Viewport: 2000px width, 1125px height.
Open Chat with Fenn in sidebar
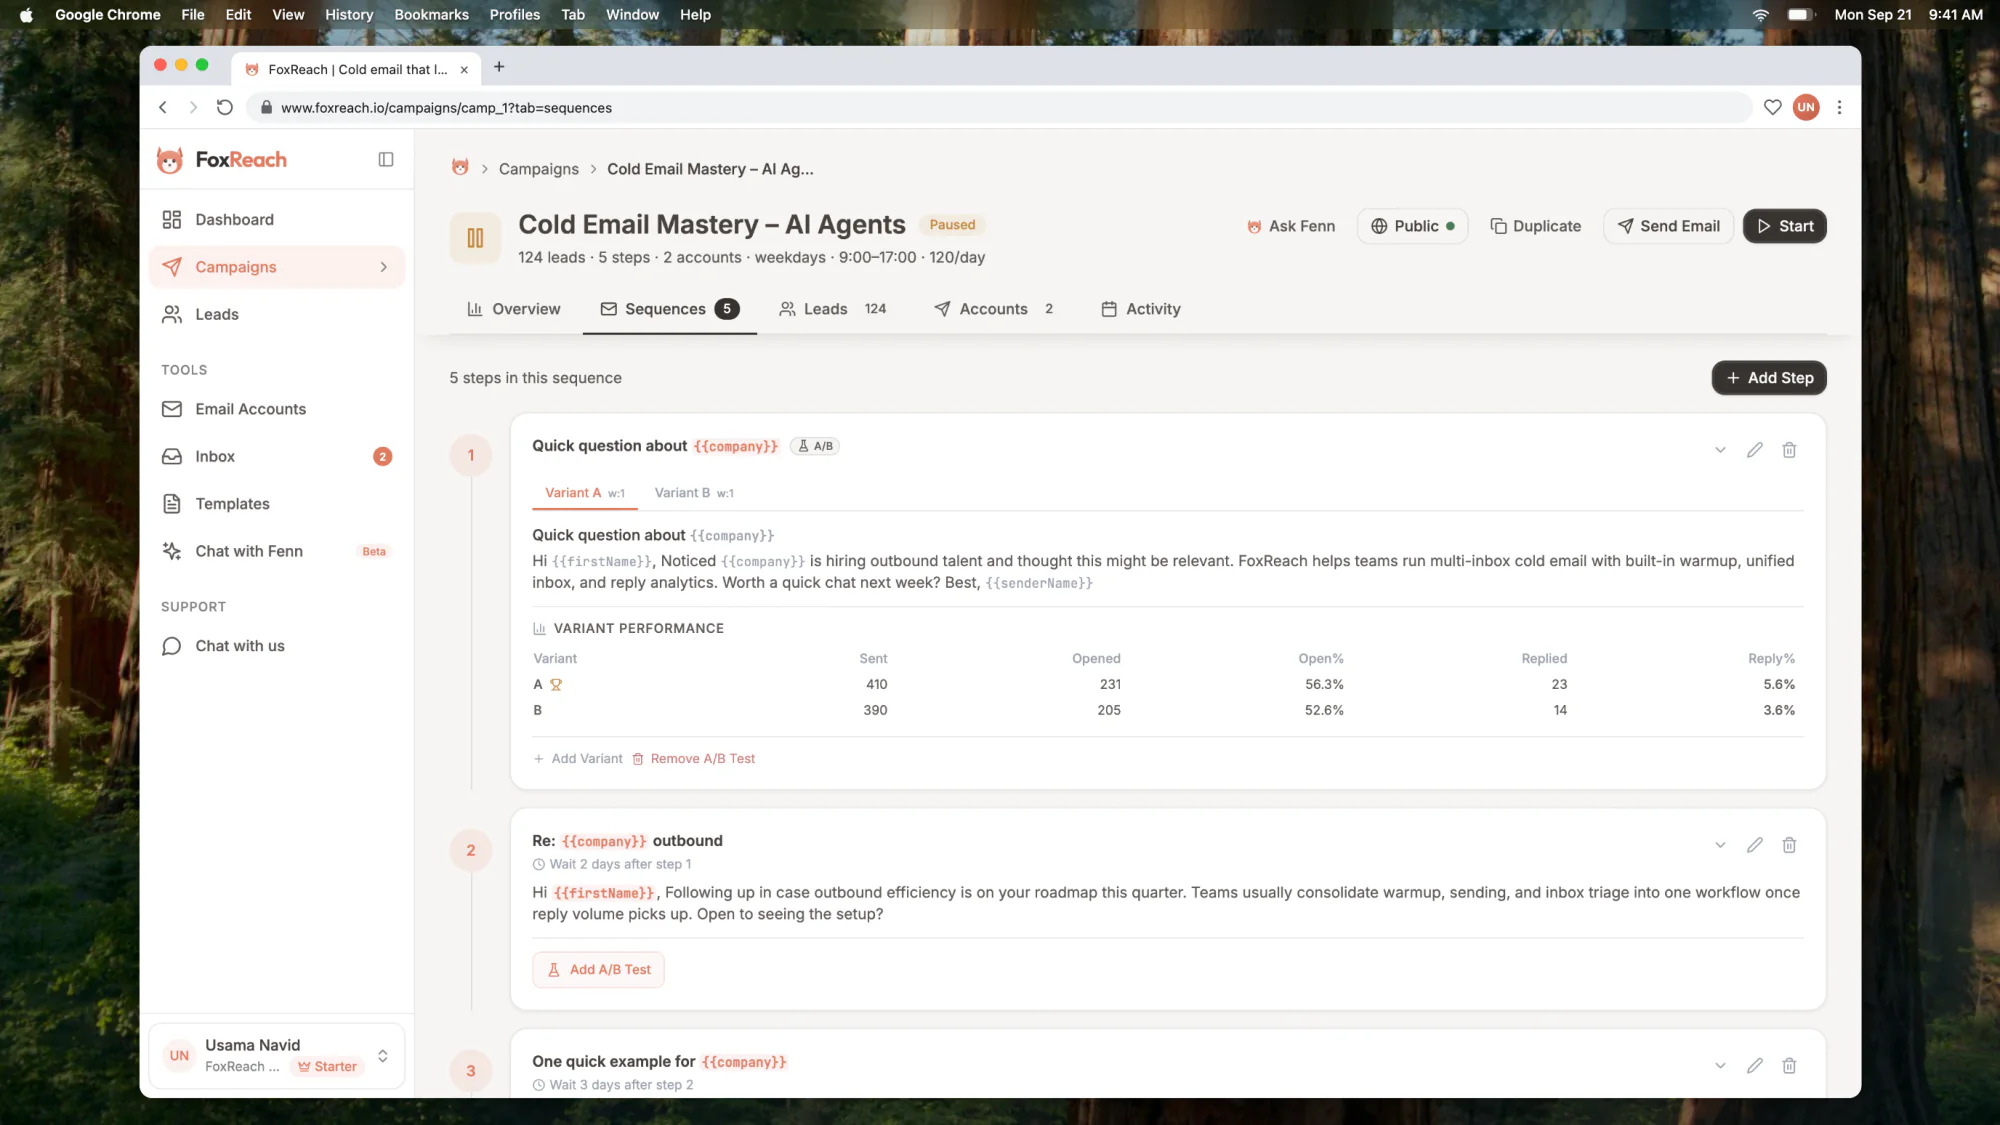[277, 551]
